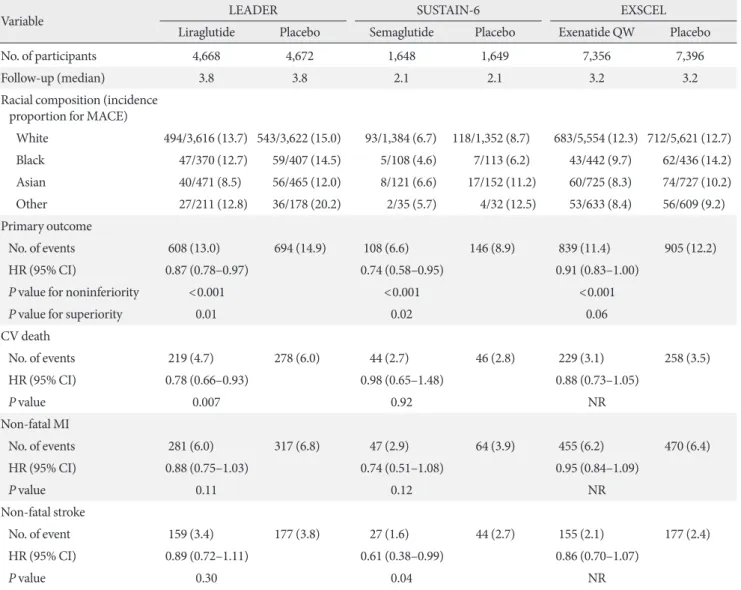Click the hazard ratio '0.74 (0.58–0.95)'
Screen dimensions: 741x590
402,270
